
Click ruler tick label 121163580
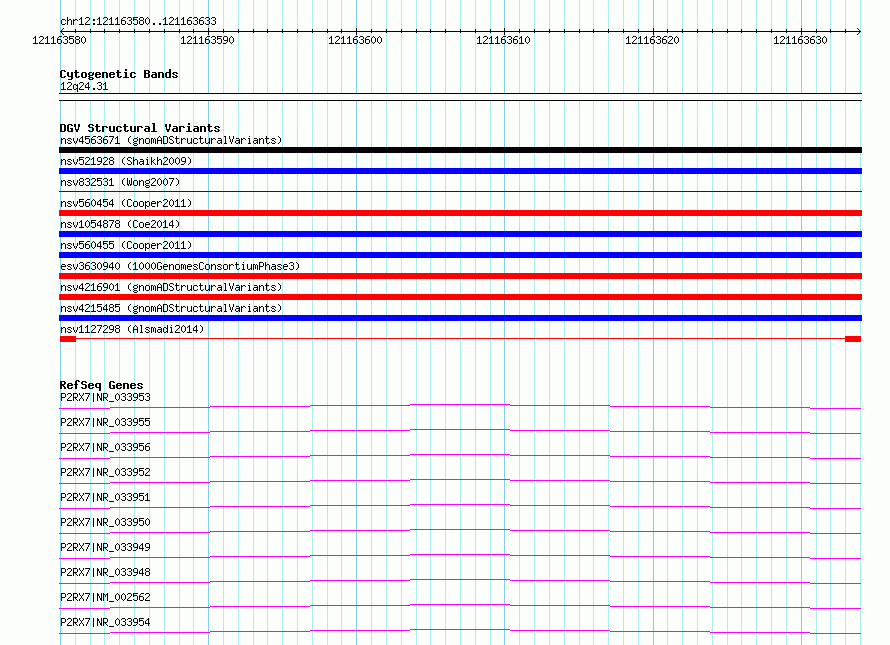(x=60, y=40)
